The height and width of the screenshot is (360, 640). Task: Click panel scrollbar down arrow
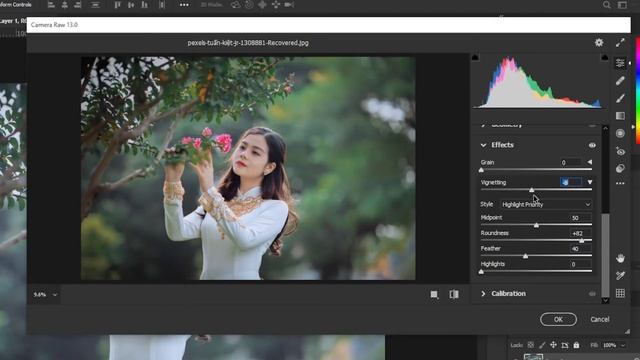click(605, 300)
